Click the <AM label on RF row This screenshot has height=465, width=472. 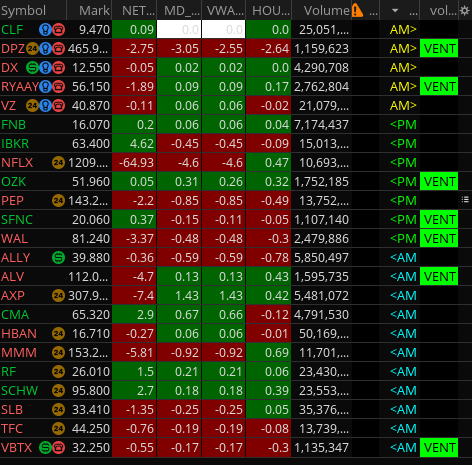pos(403,372)
